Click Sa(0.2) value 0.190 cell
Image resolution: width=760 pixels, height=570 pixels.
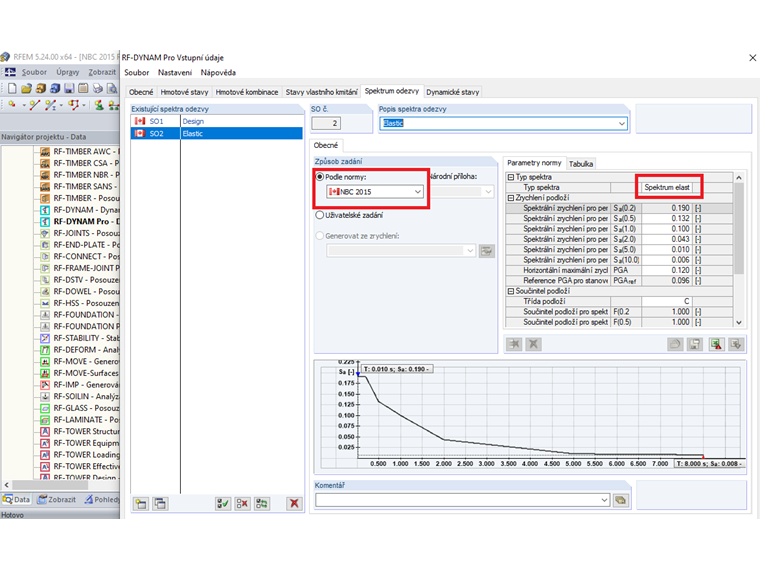[665, 208]
